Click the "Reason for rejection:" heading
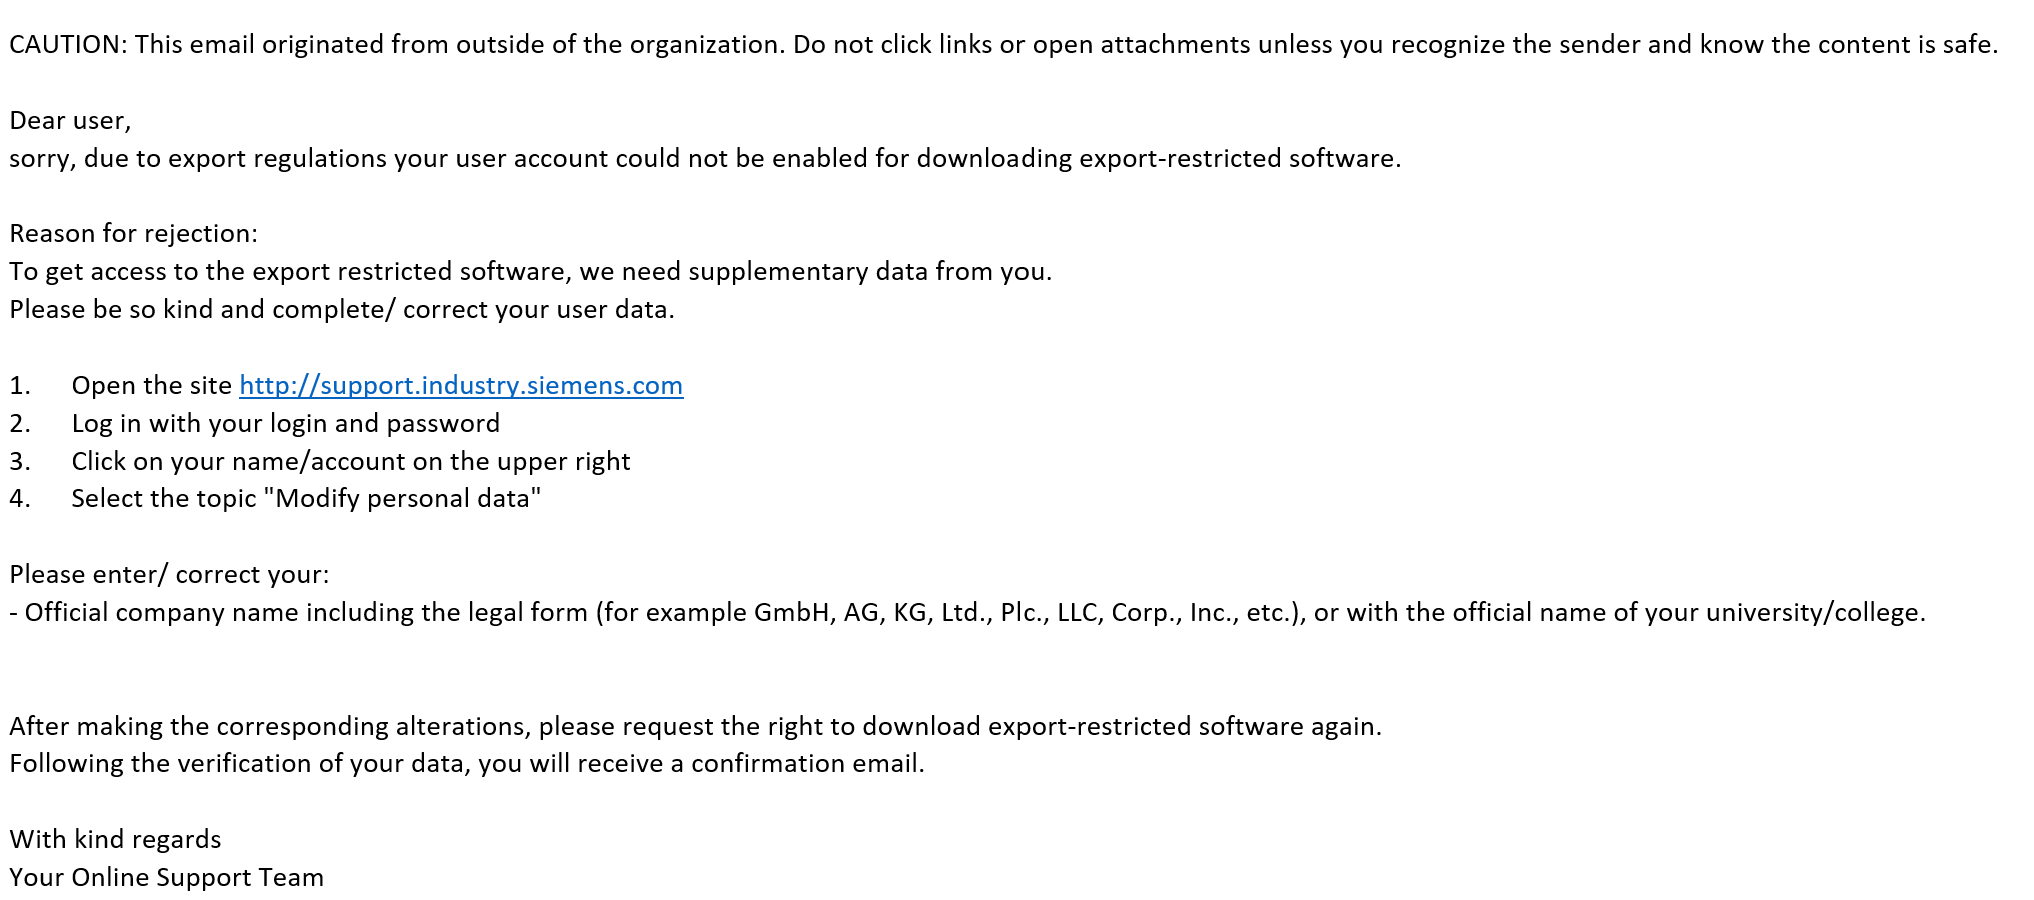Screen dimensions: 2034x900 click(133, 234)
